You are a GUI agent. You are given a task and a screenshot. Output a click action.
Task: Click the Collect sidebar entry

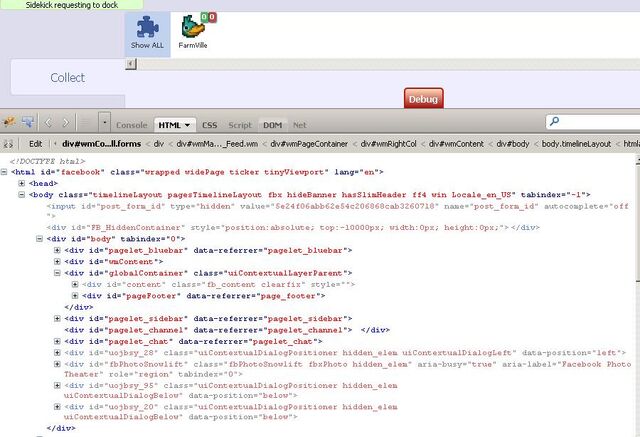(68, 78)
